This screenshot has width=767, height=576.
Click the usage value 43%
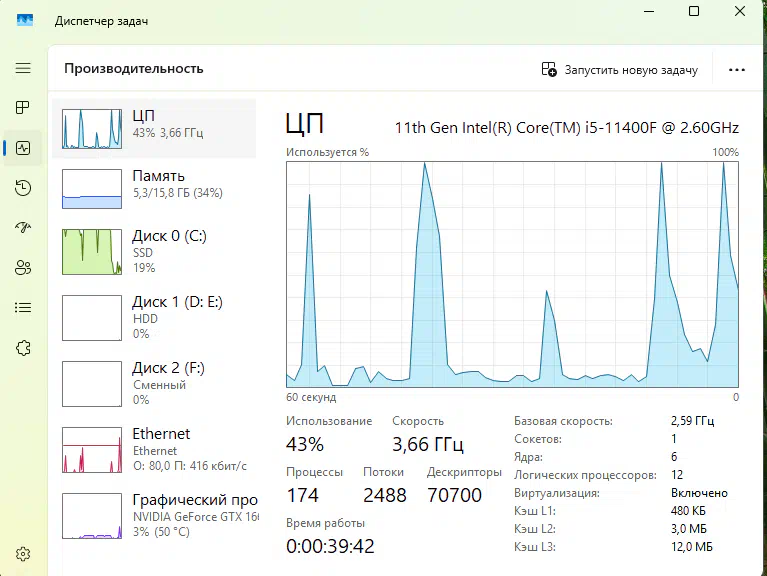tap(305, 444)
